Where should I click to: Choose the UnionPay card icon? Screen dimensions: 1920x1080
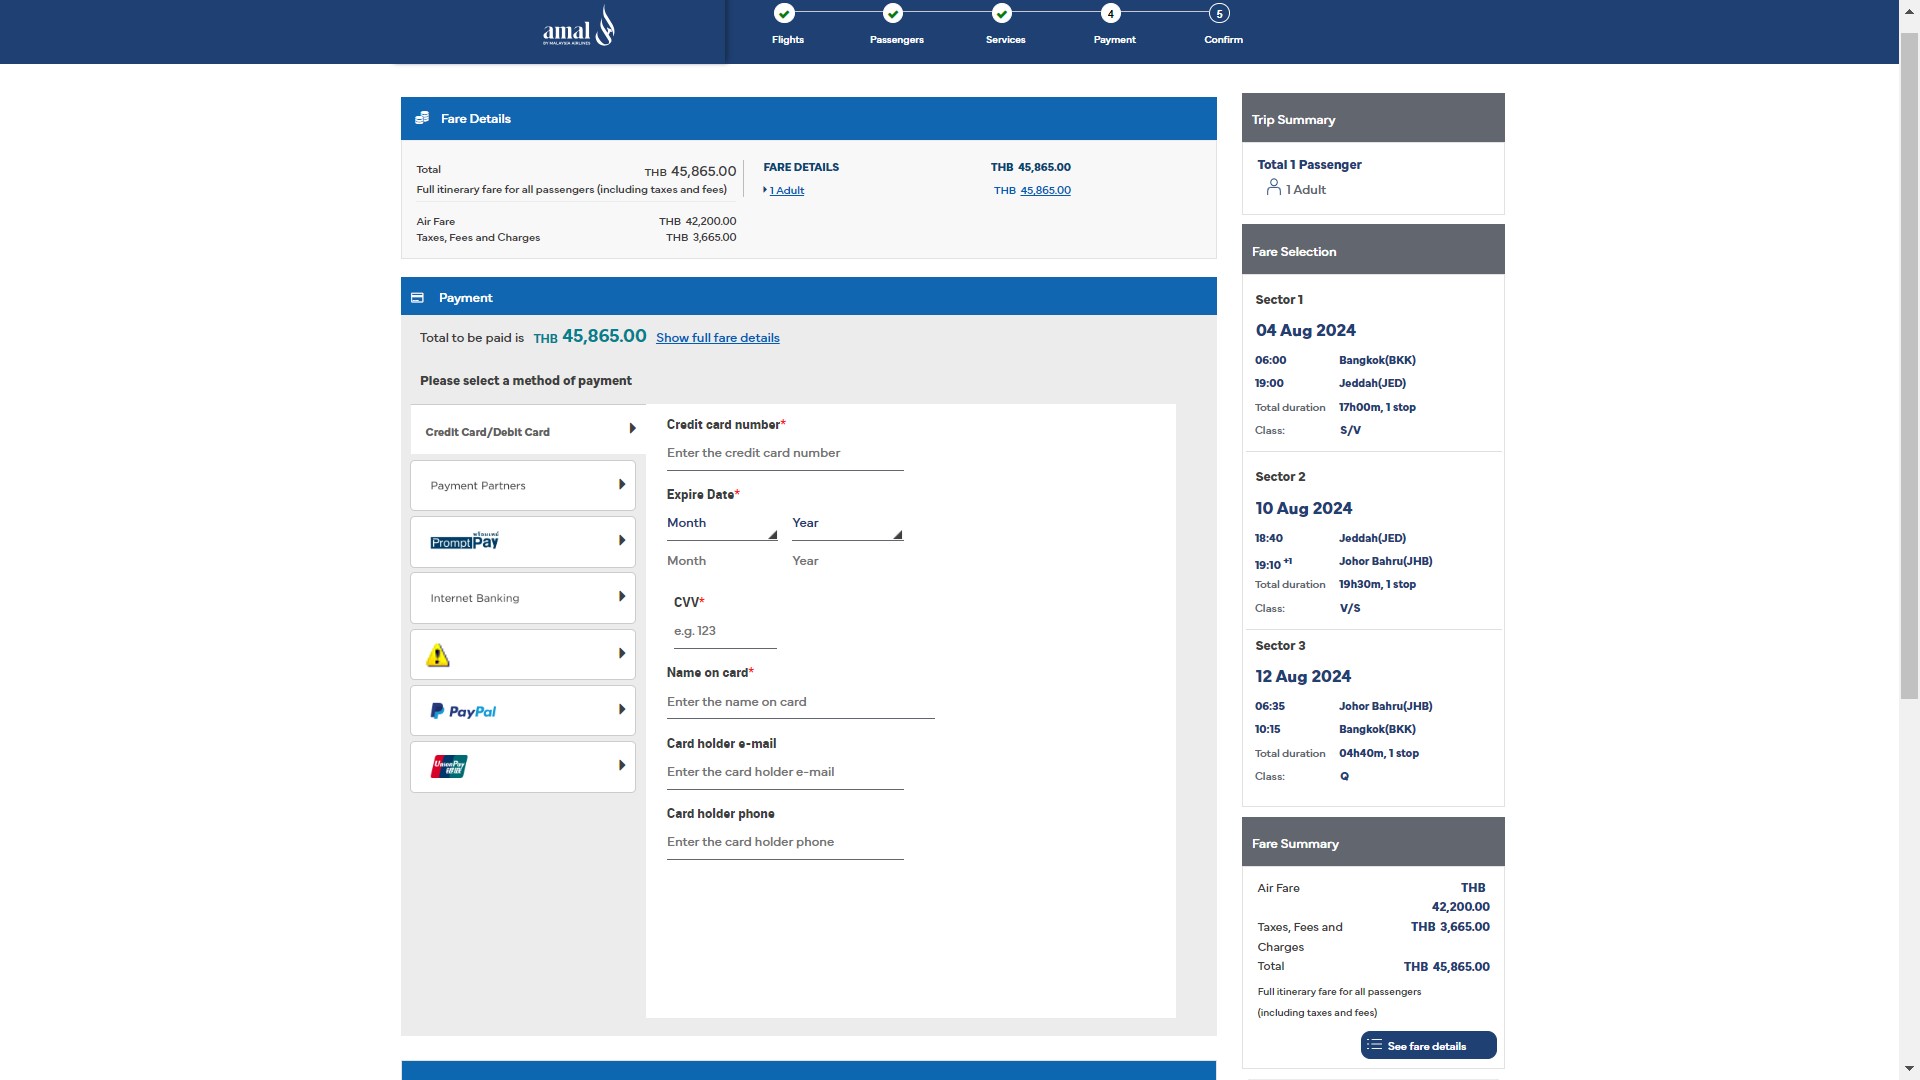click(x=449, y=767)
